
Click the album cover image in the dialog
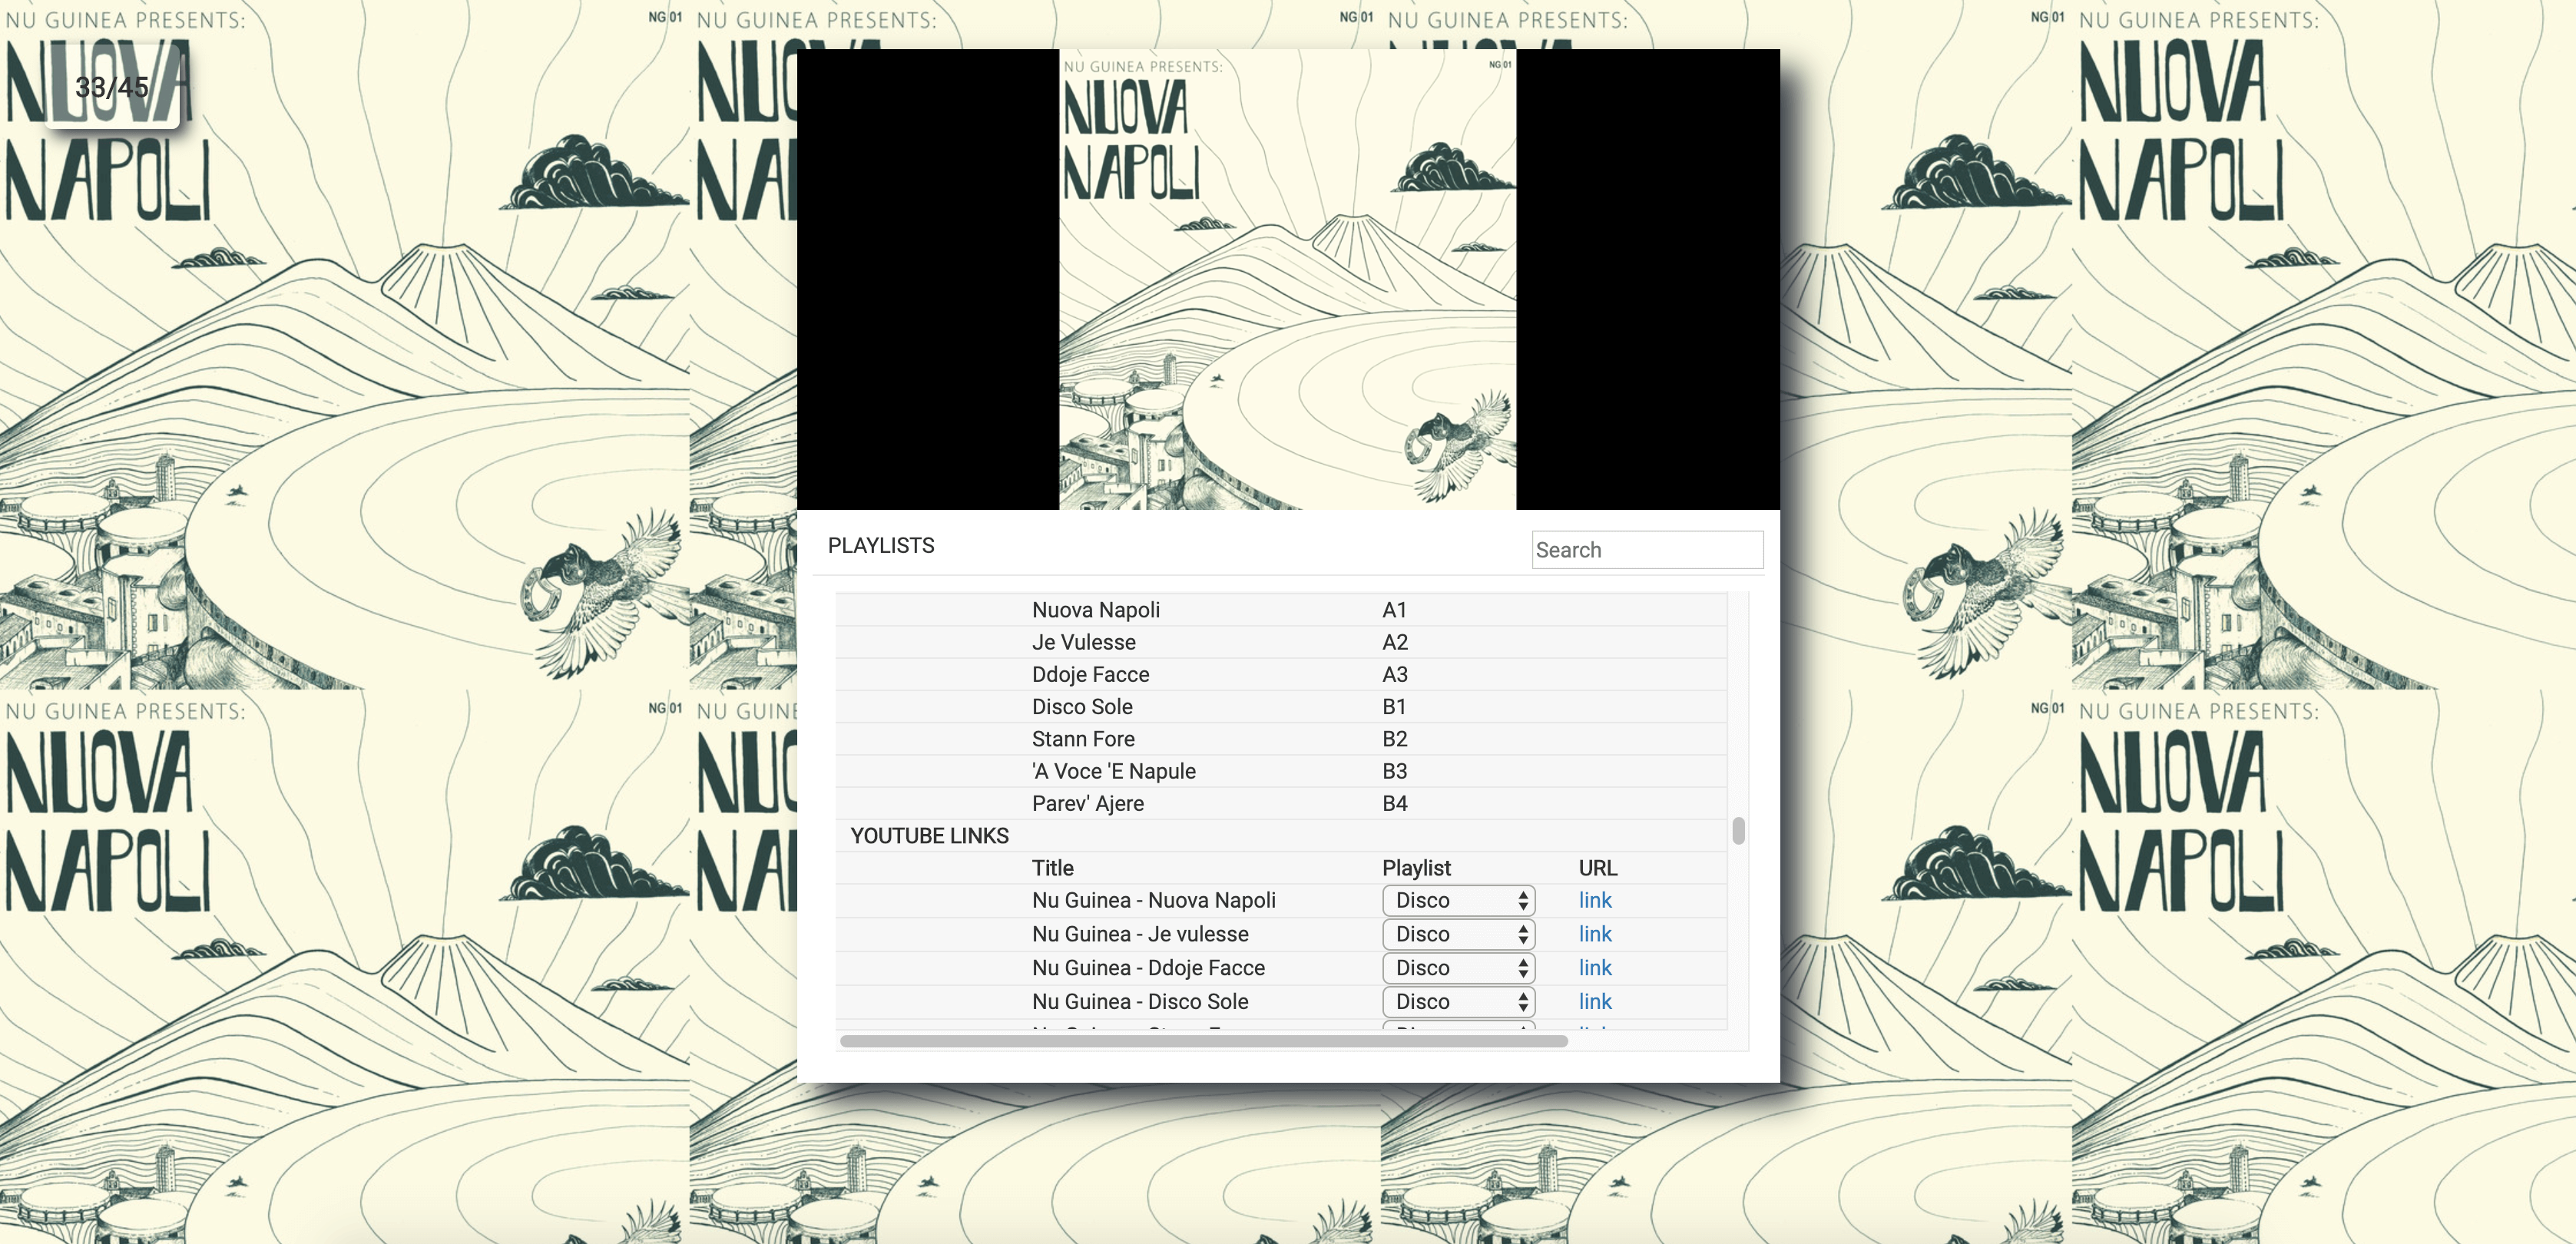1288,280
